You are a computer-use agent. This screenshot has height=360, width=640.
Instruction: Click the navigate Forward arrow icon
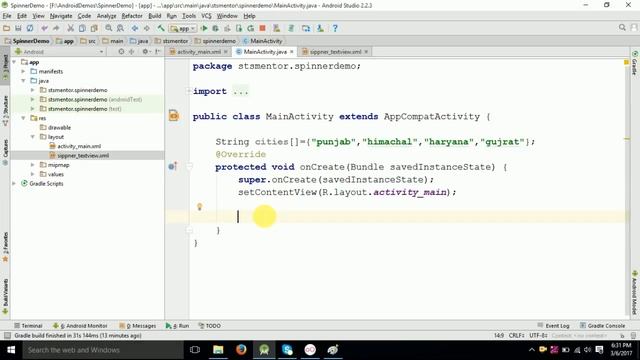click(147, 28)
